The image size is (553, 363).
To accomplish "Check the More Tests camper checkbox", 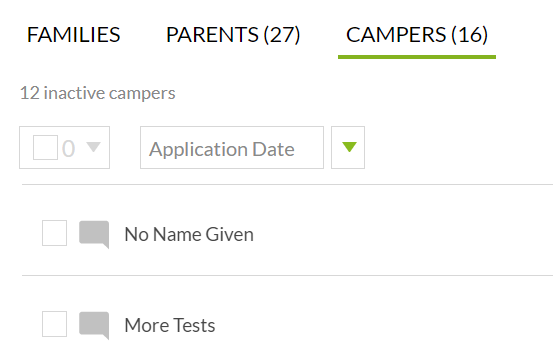I will tap(54, 324).
